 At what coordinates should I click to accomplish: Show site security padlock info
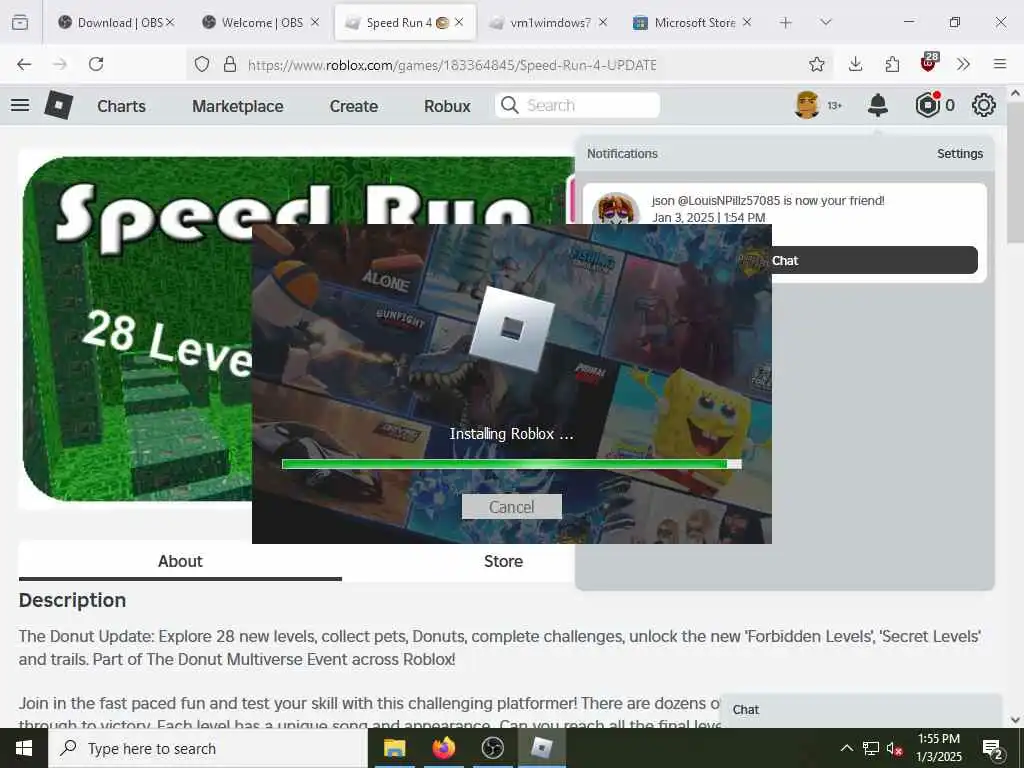[229, 64]
